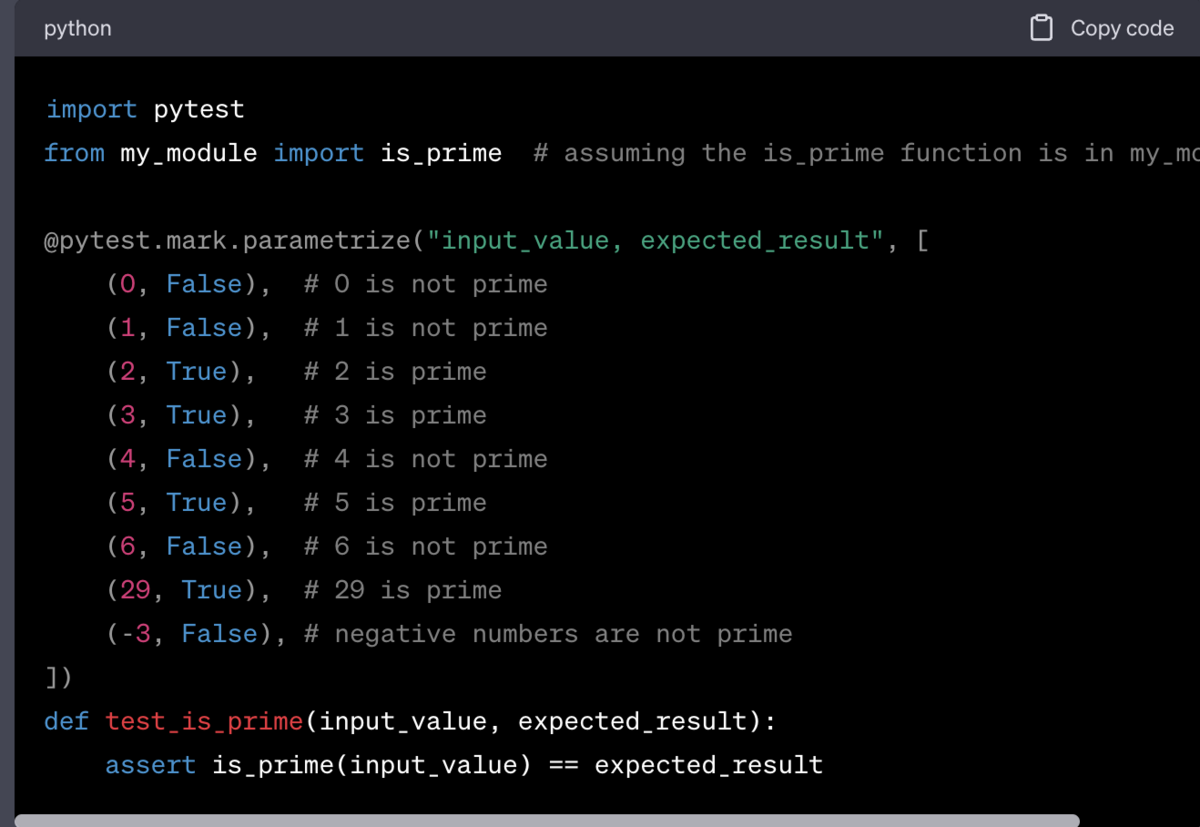The image size is (1200, 827).
Task: Click the comment saying 3 is prime
Action: [394, 415]
